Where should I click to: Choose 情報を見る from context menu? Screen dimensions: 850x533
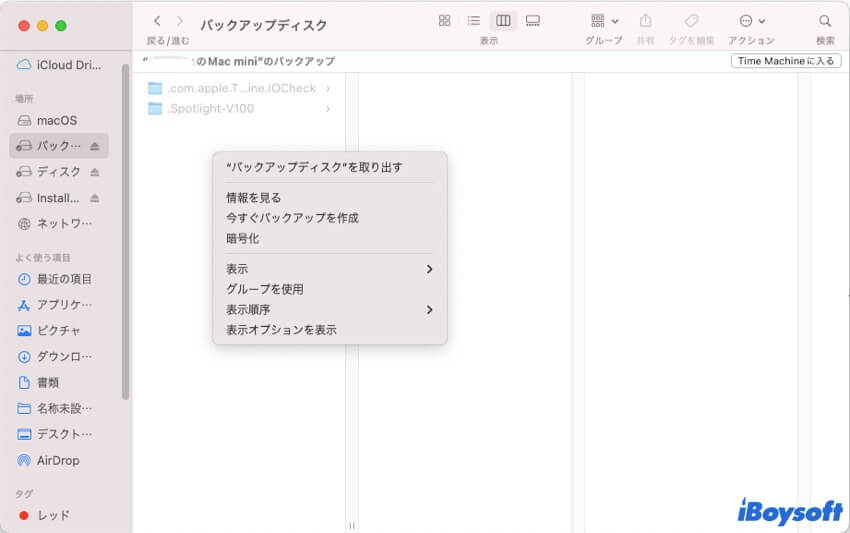point(330,197)
